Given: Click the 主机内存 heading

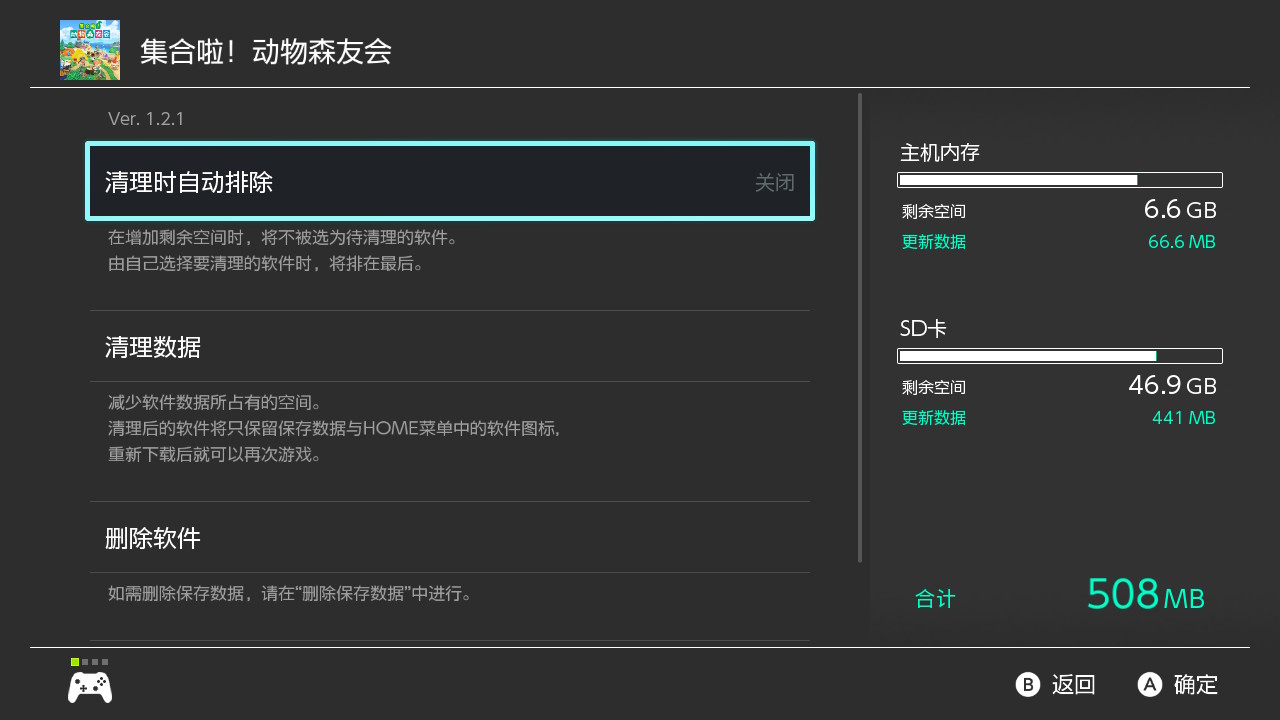Looking at the screenshot, I should [x=940, y=153].
